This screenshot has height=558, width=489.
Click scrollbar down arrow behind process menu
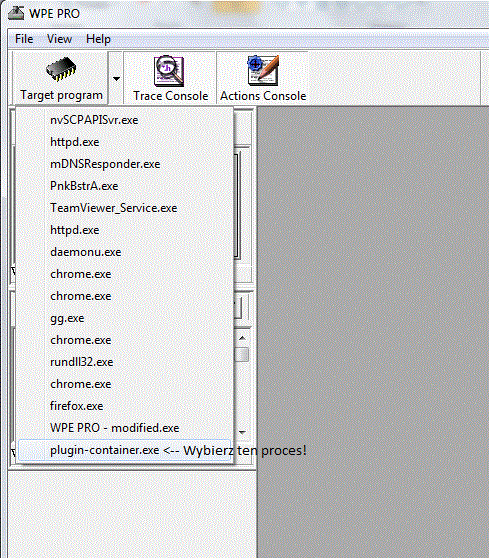(242, 432)
